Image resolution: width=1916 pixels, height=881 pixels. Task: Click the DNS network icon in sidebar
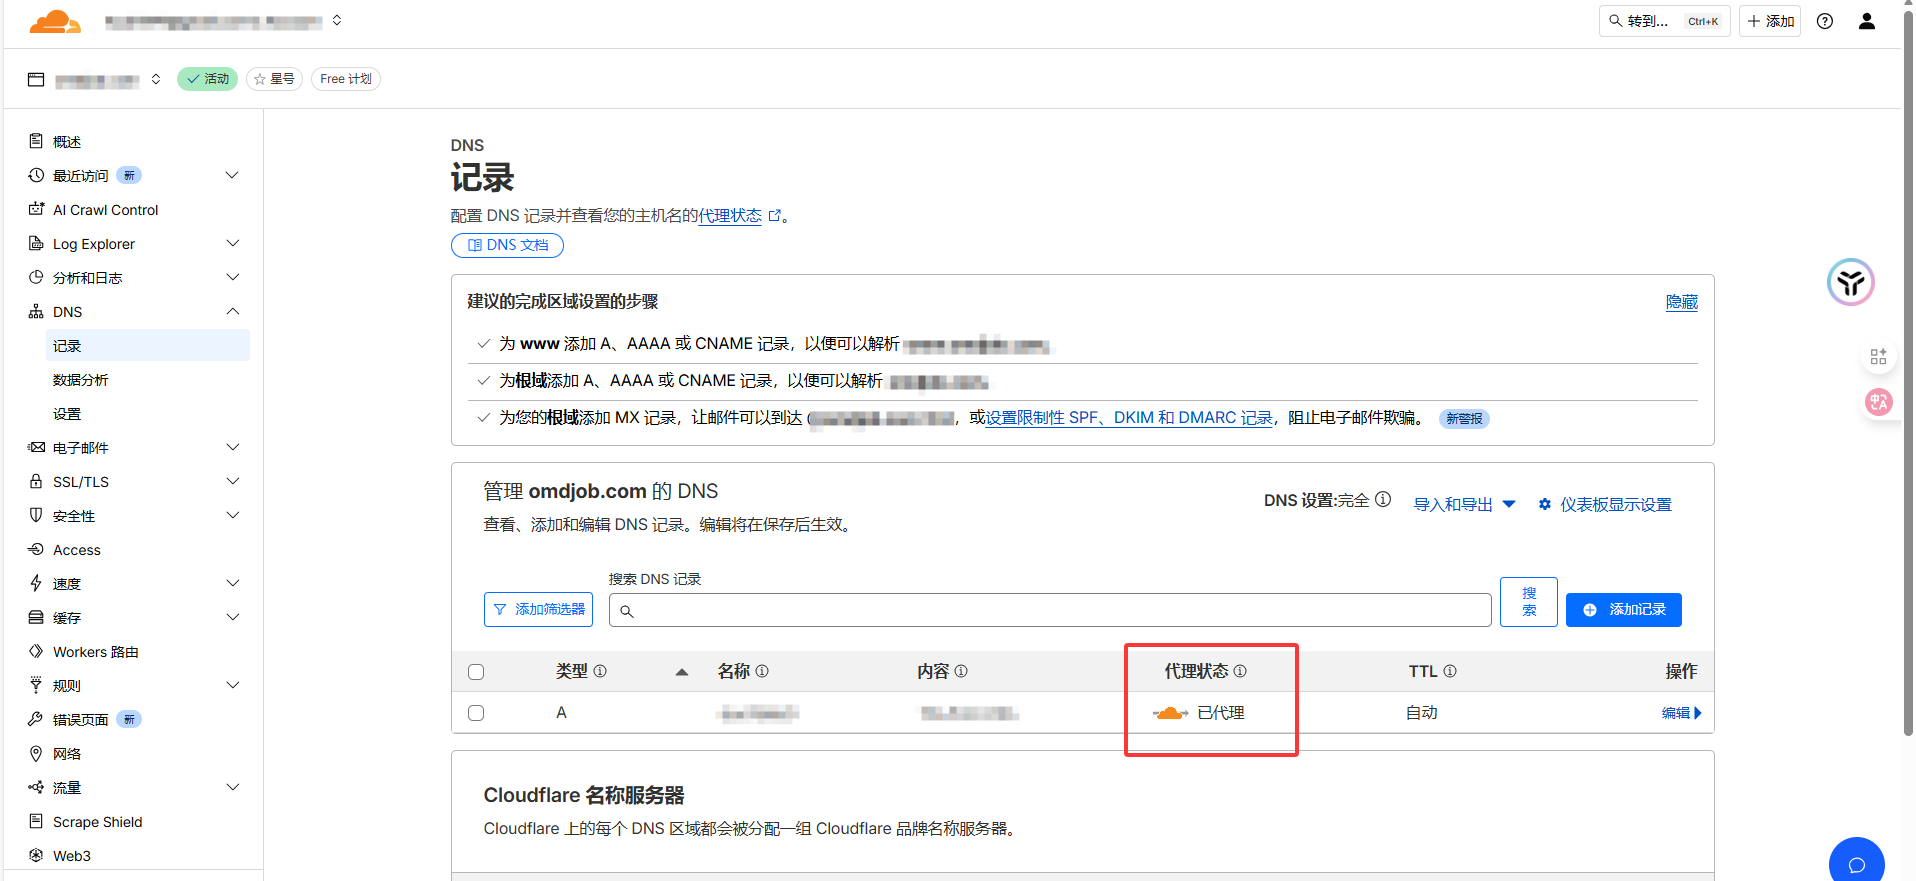pyautogui.click(x=36, y=311)
